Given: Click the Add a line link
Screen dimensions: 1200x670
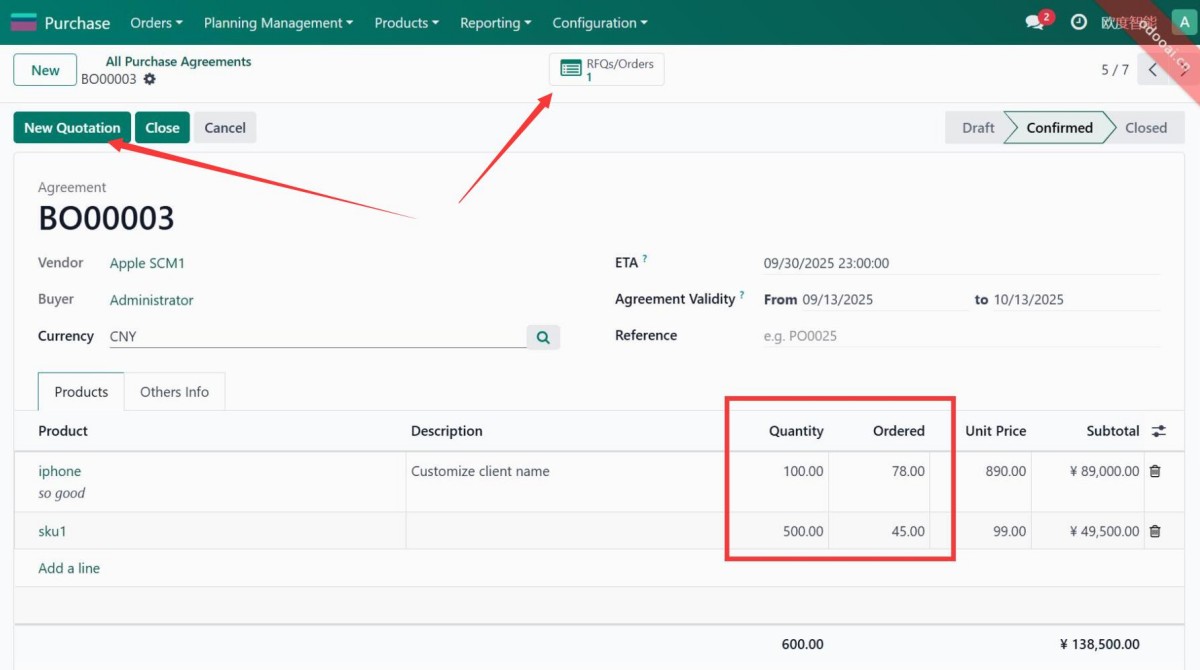Looking at the screenshot, I should tap(69, 568).
